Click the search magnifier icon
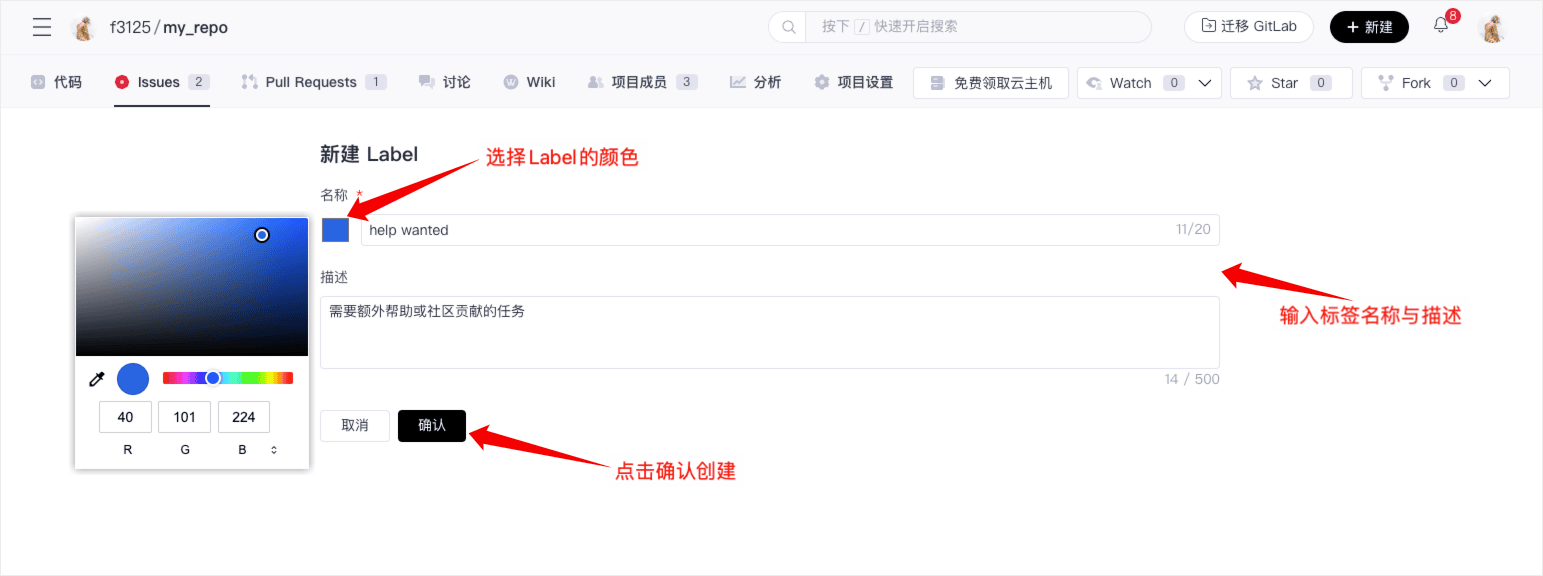The image size is (1543, 576). 788,27
